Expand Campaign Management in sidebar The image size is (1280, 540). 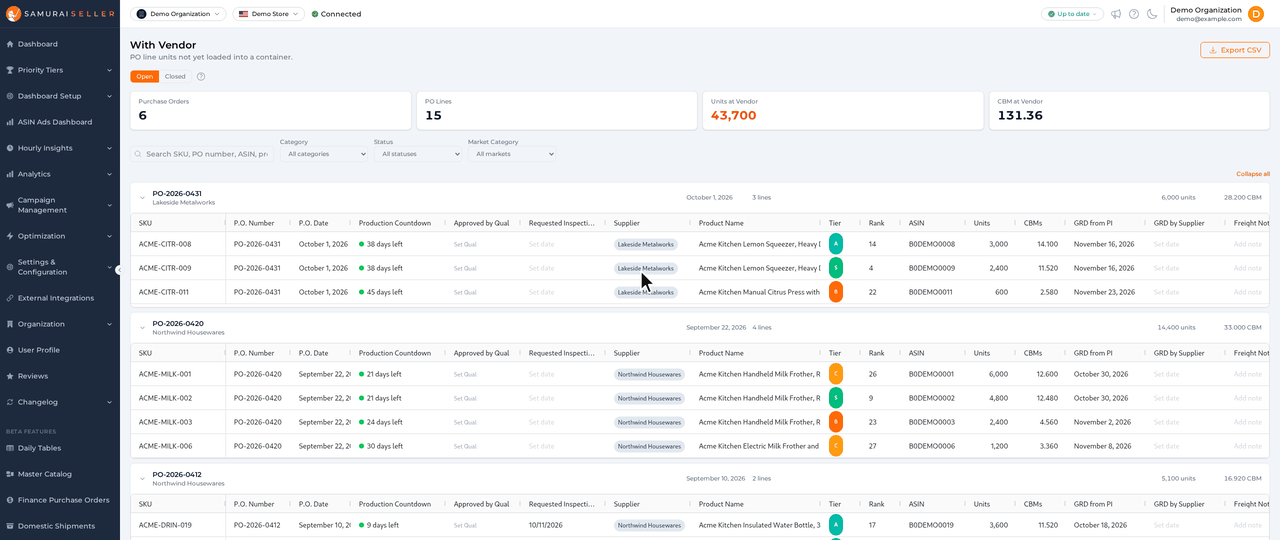60,205
